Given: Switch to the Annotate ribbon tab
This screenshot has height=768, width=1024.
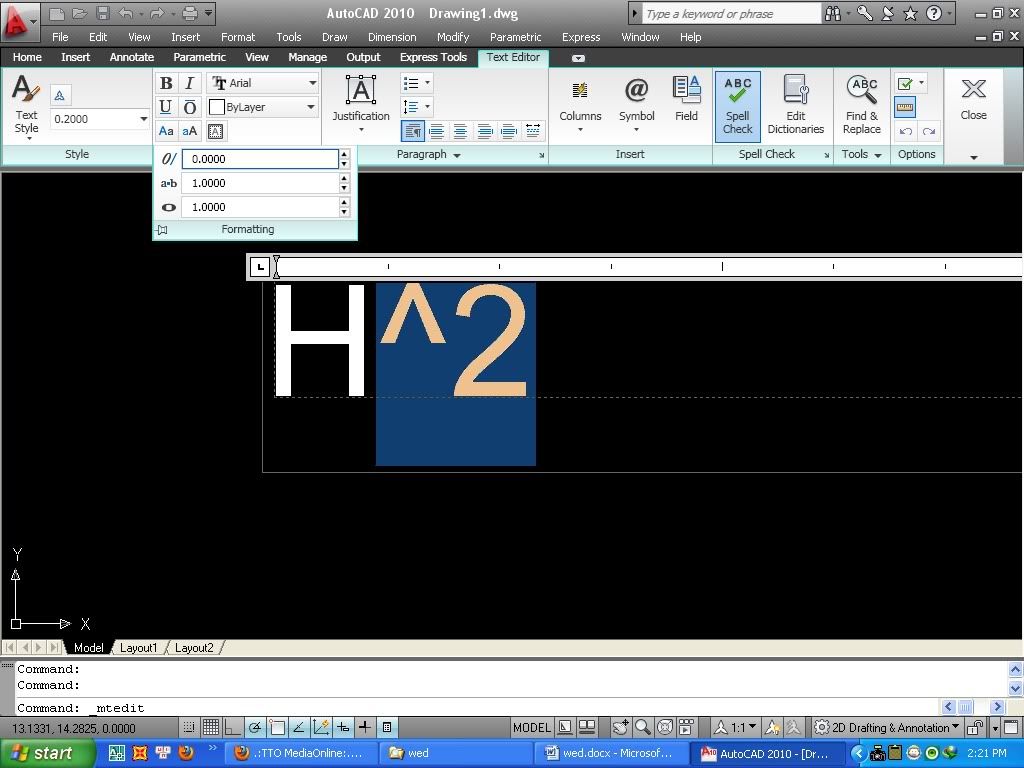Looking at the screenshot, I should pos(132,57).
